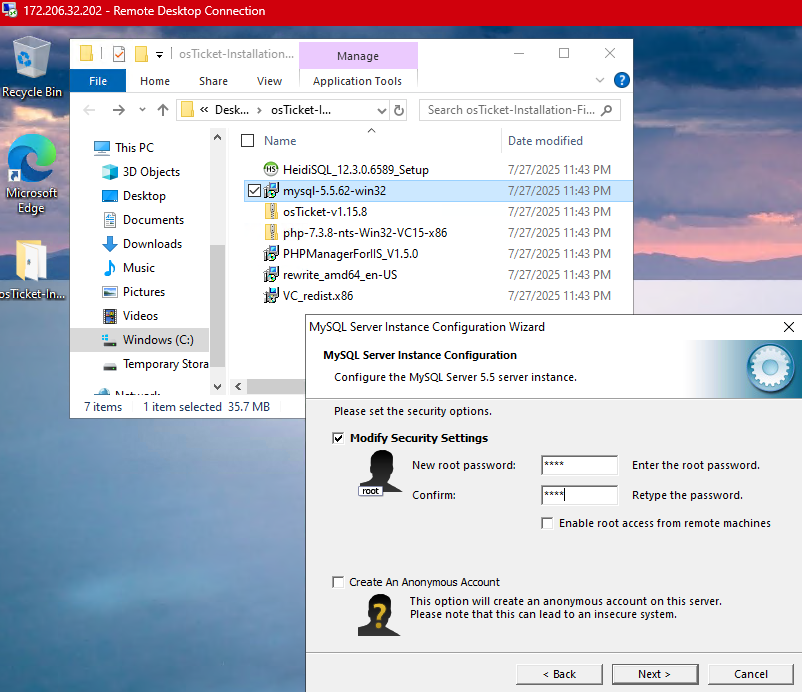
Task: Click the Forward navigation arrow
Action: click(119, 110)
